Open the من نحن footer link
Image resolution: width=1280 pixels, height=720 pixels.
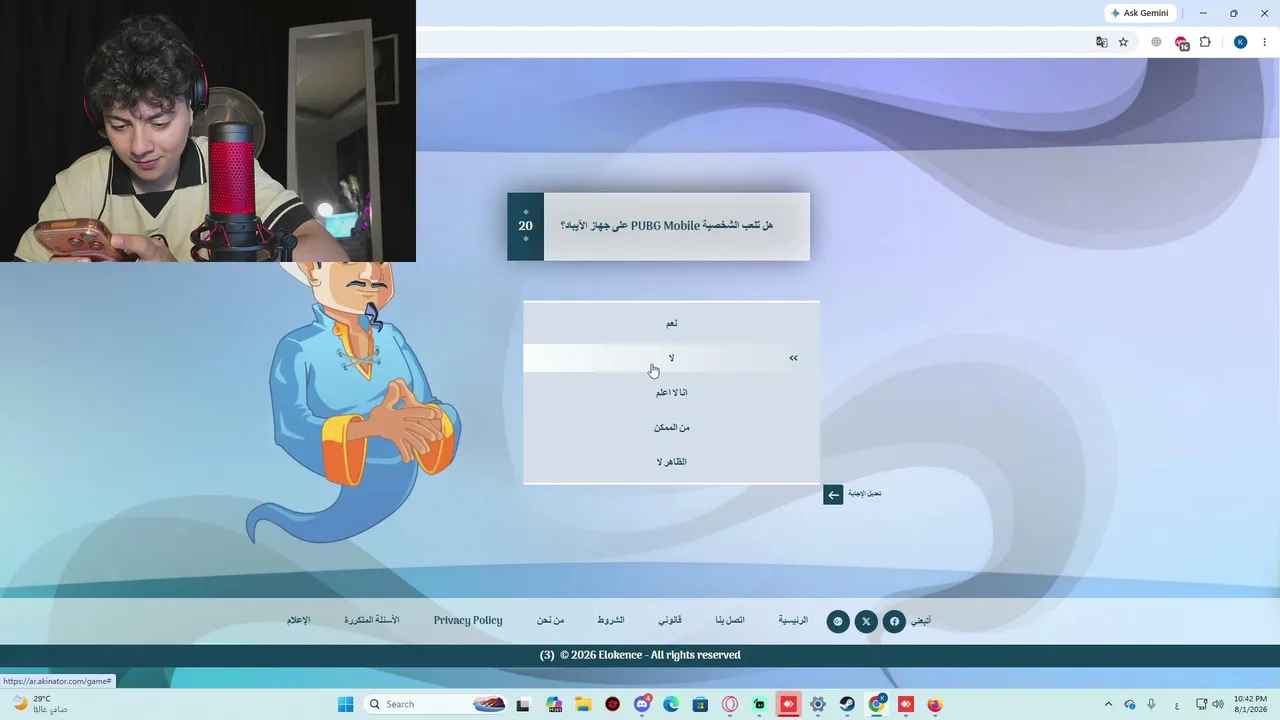550,620
